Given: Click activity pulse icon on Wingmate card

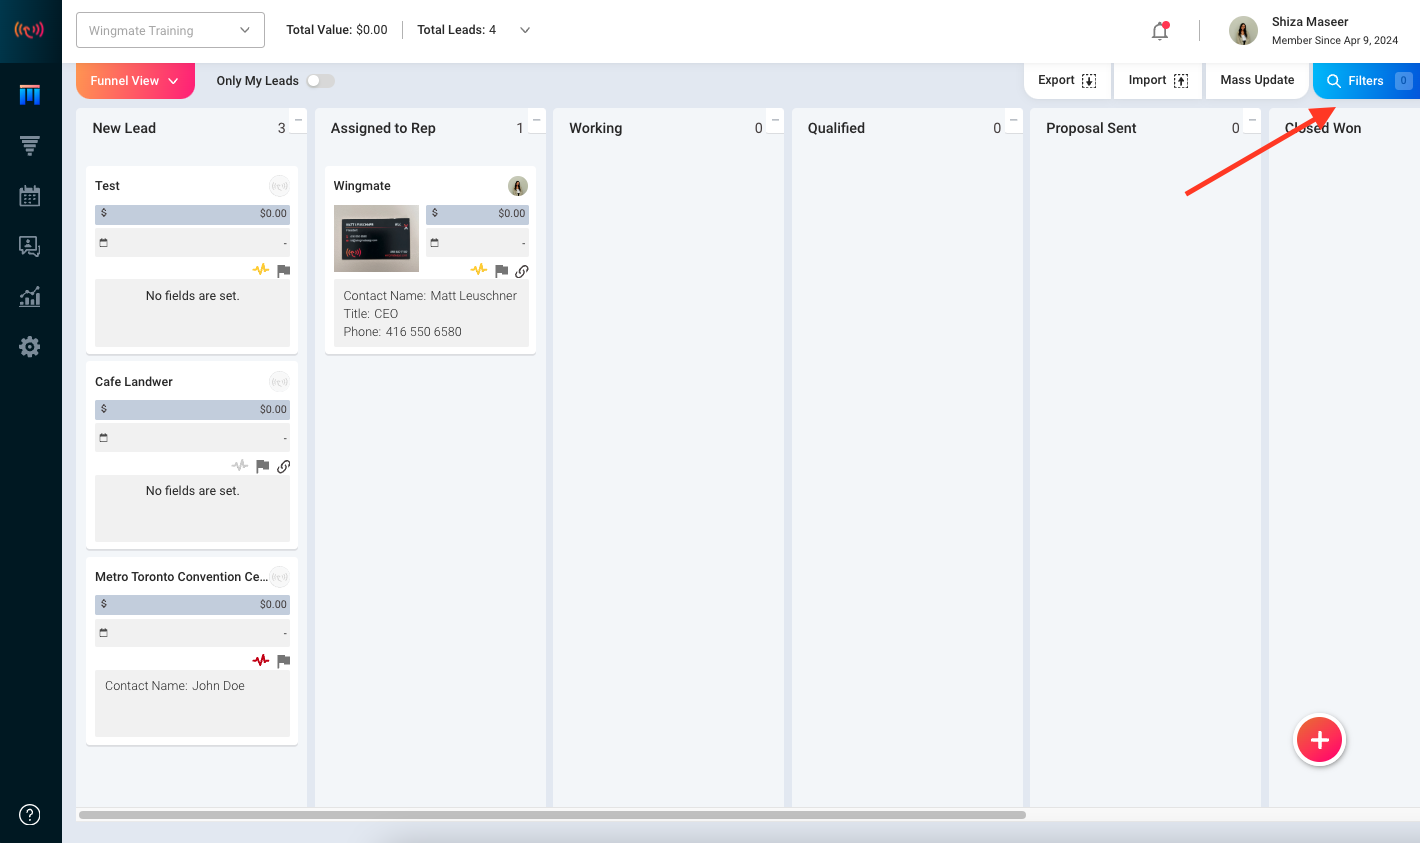Looking at the screenshot, I should pos(479,270).
